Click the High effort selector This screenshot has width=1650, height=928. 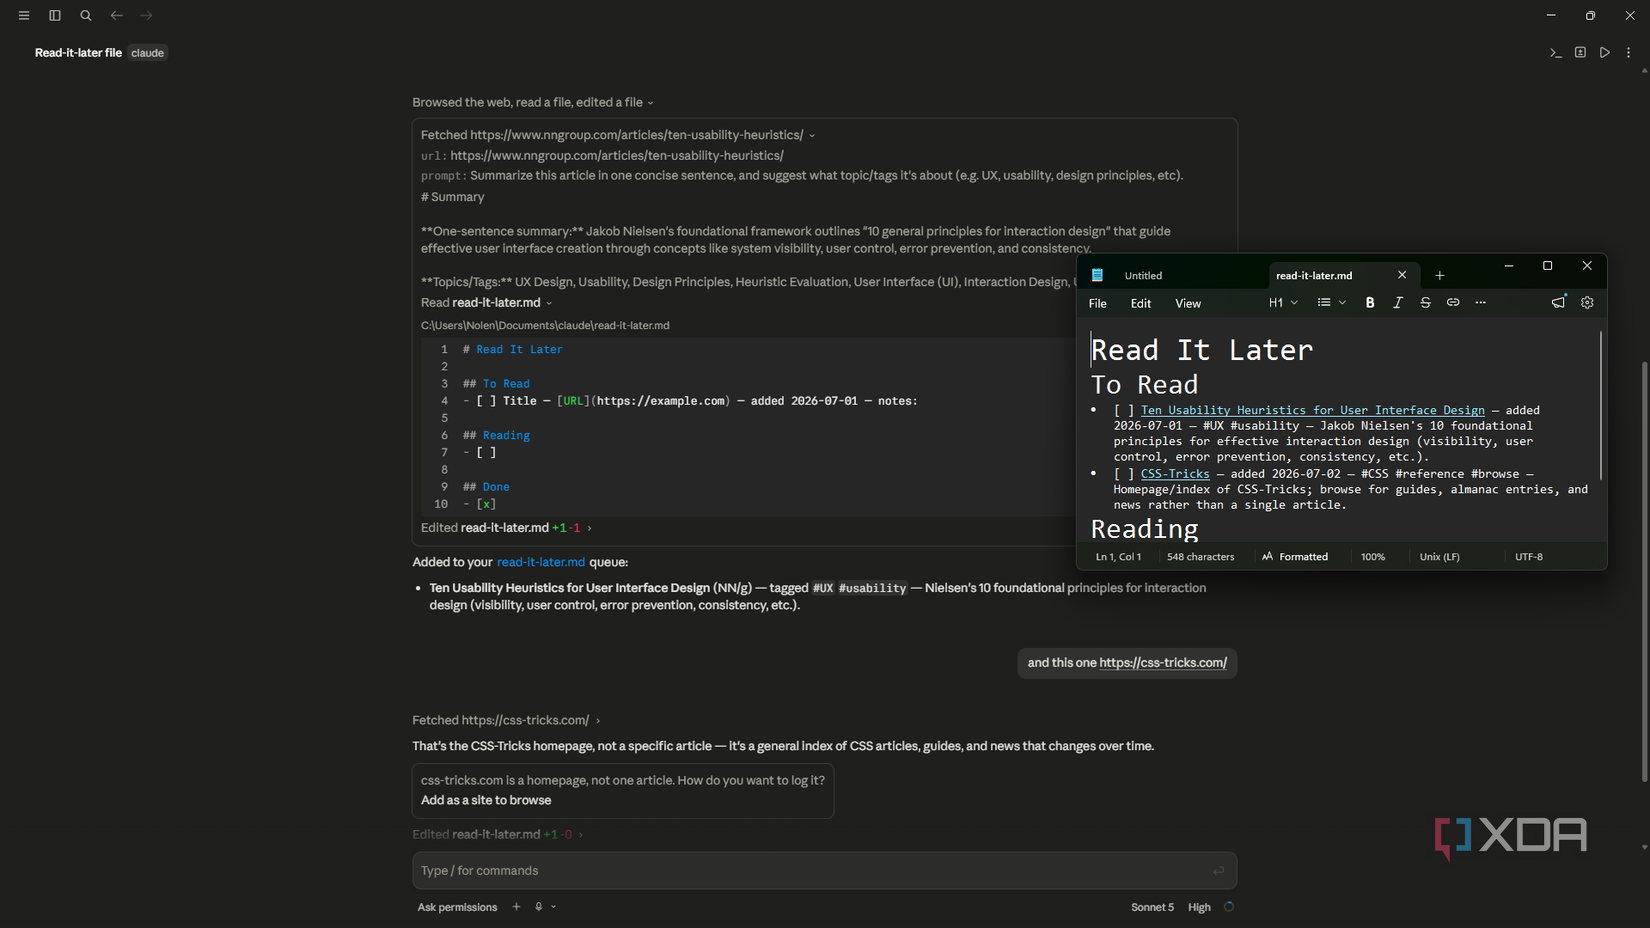[x=1199, y=907]
